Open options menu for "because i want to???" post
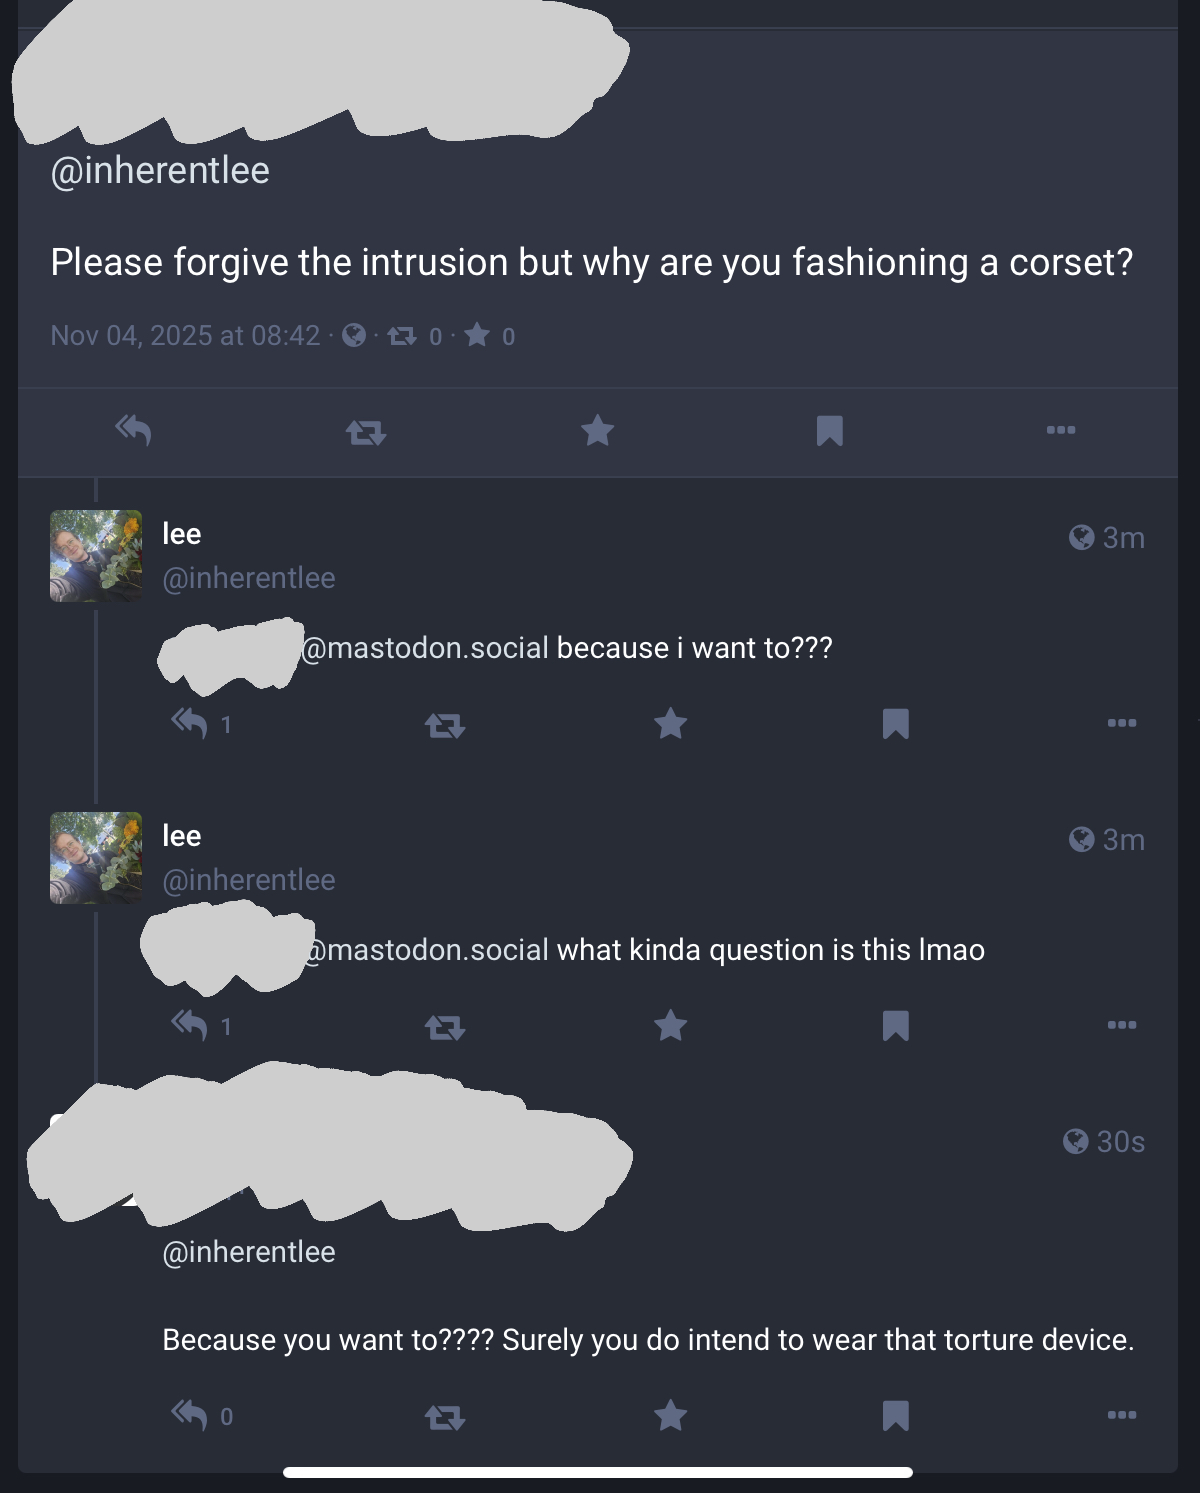This screenshot has width=1200, height=1493. click(1122, 722)
